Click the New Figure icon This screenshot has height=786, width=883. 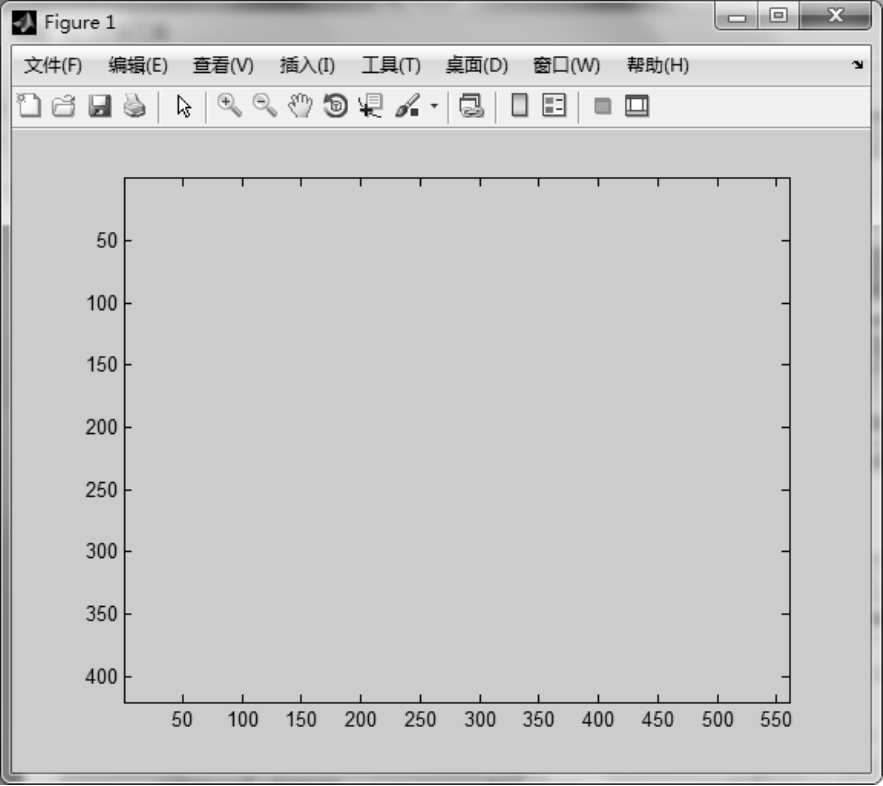coord(31,106)
